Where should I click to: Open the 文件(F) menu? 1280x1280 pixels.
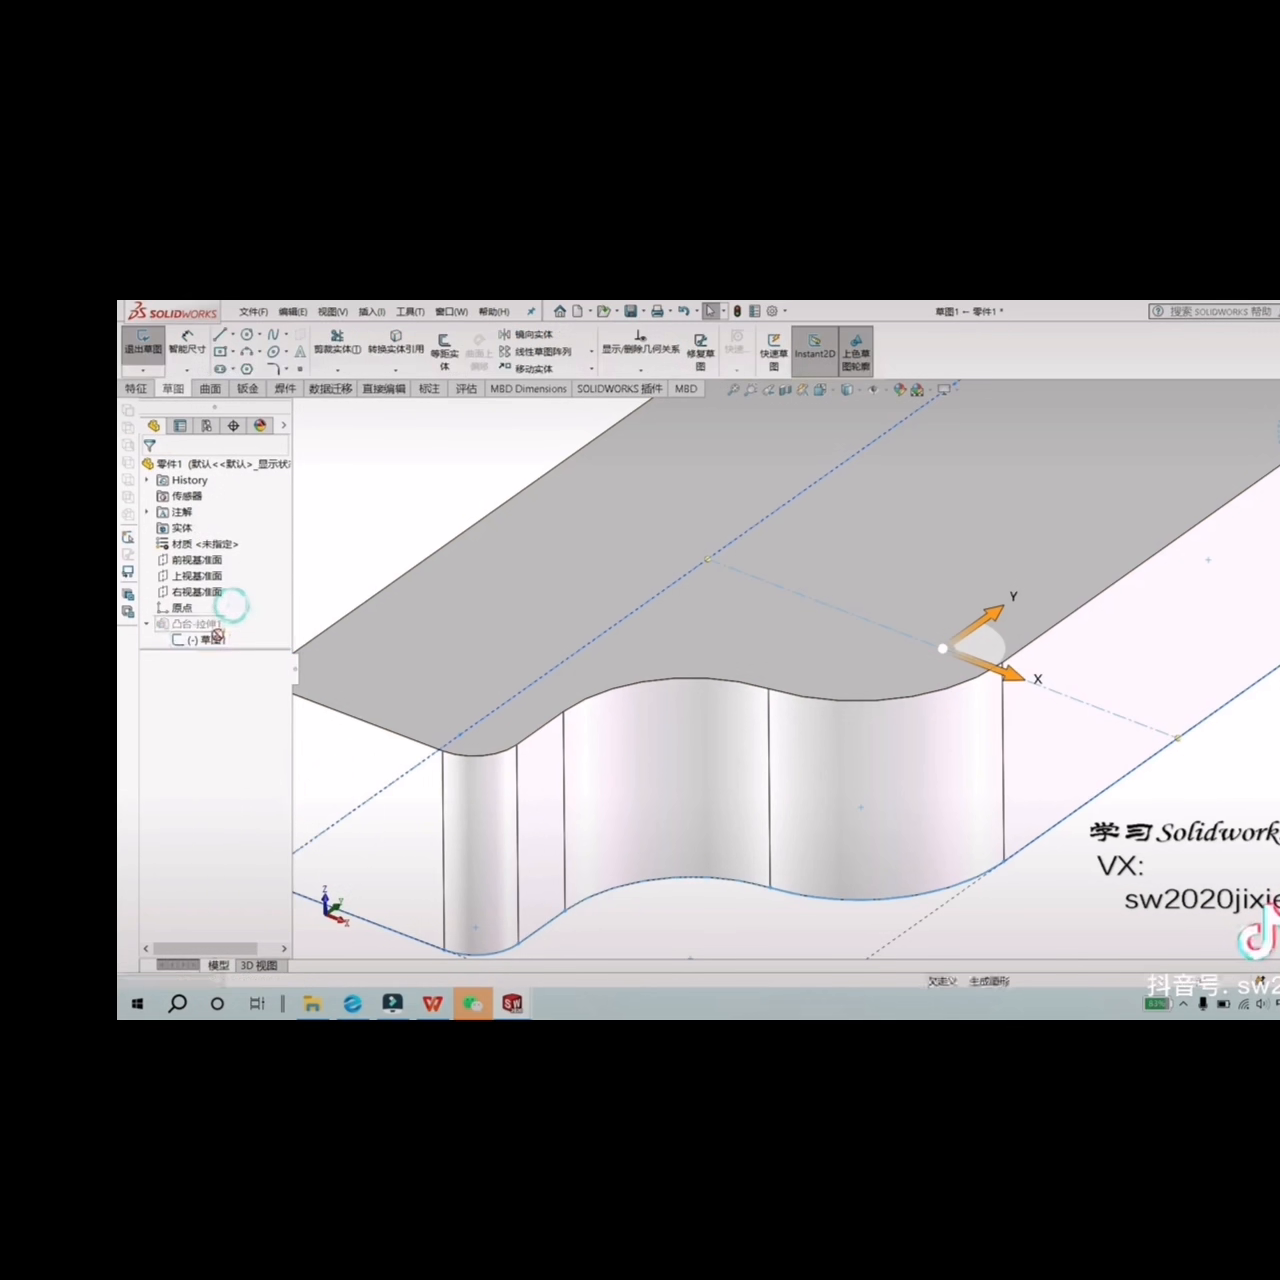[253, 312]
